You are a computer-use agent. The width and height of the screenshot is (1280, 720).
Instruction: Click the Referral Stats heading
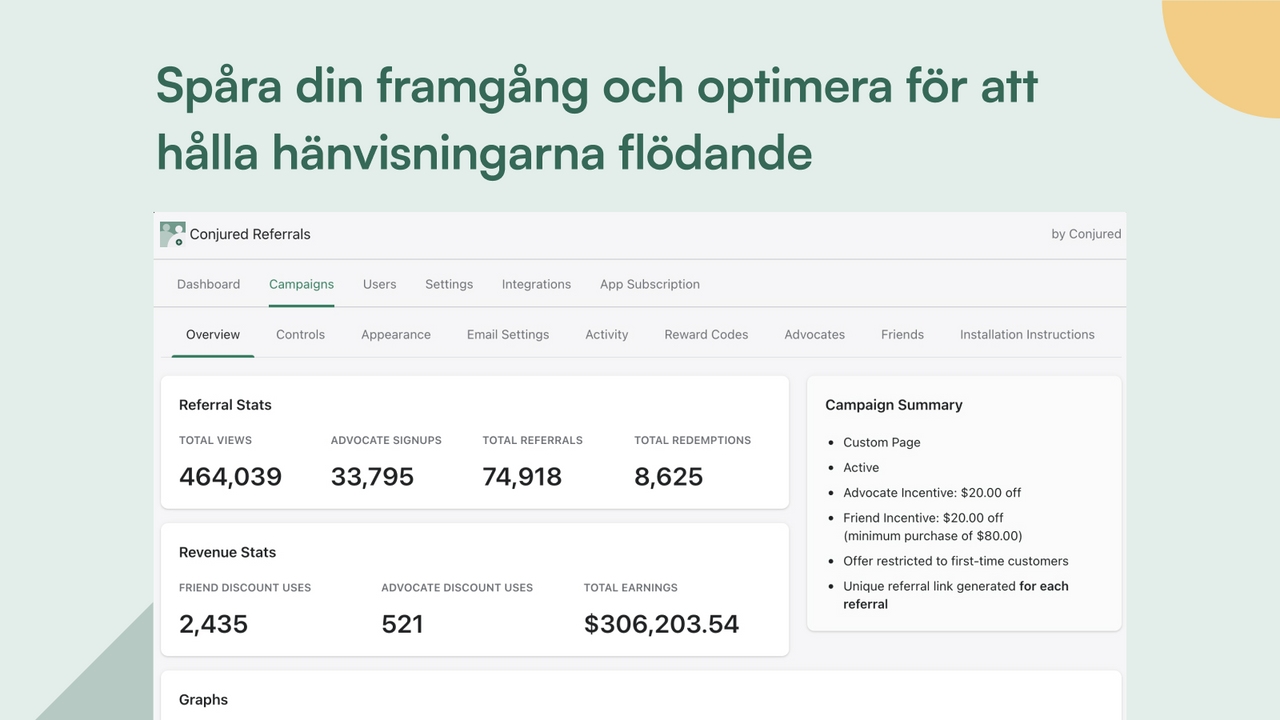pyautogui.click(x=225, y=405)
